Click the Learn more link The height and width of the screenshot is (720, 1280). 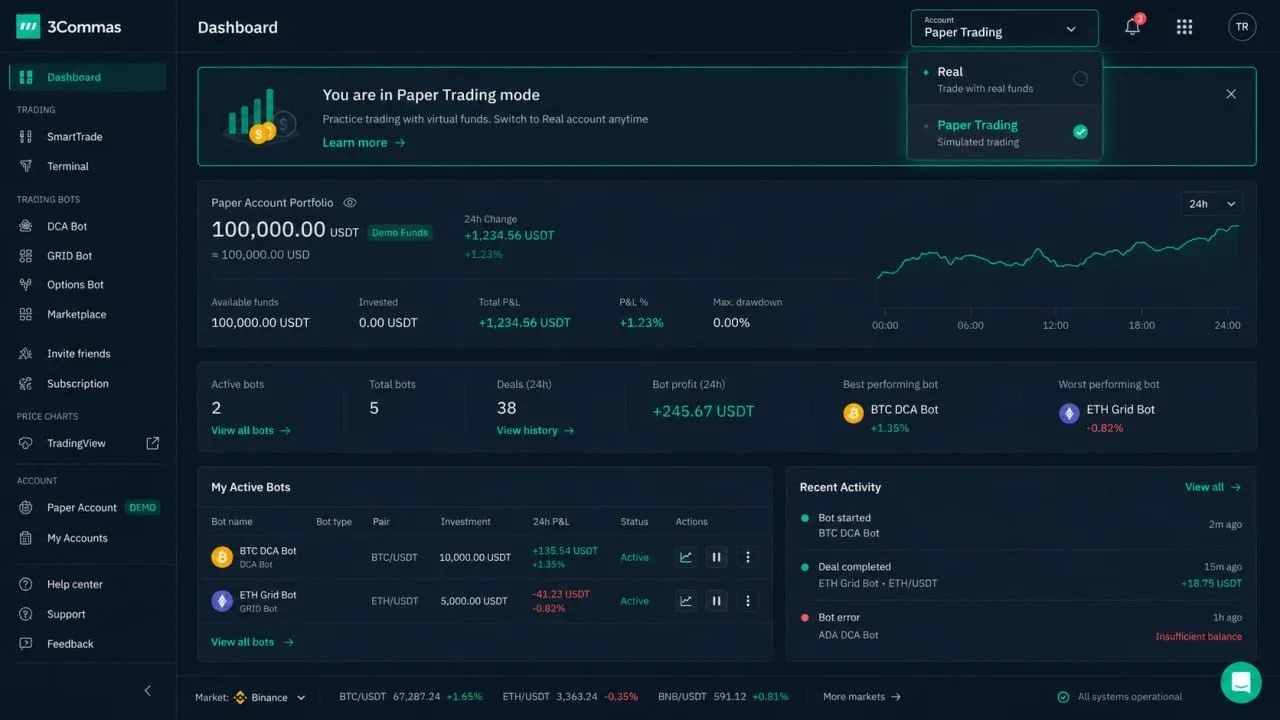pos(364,143)
